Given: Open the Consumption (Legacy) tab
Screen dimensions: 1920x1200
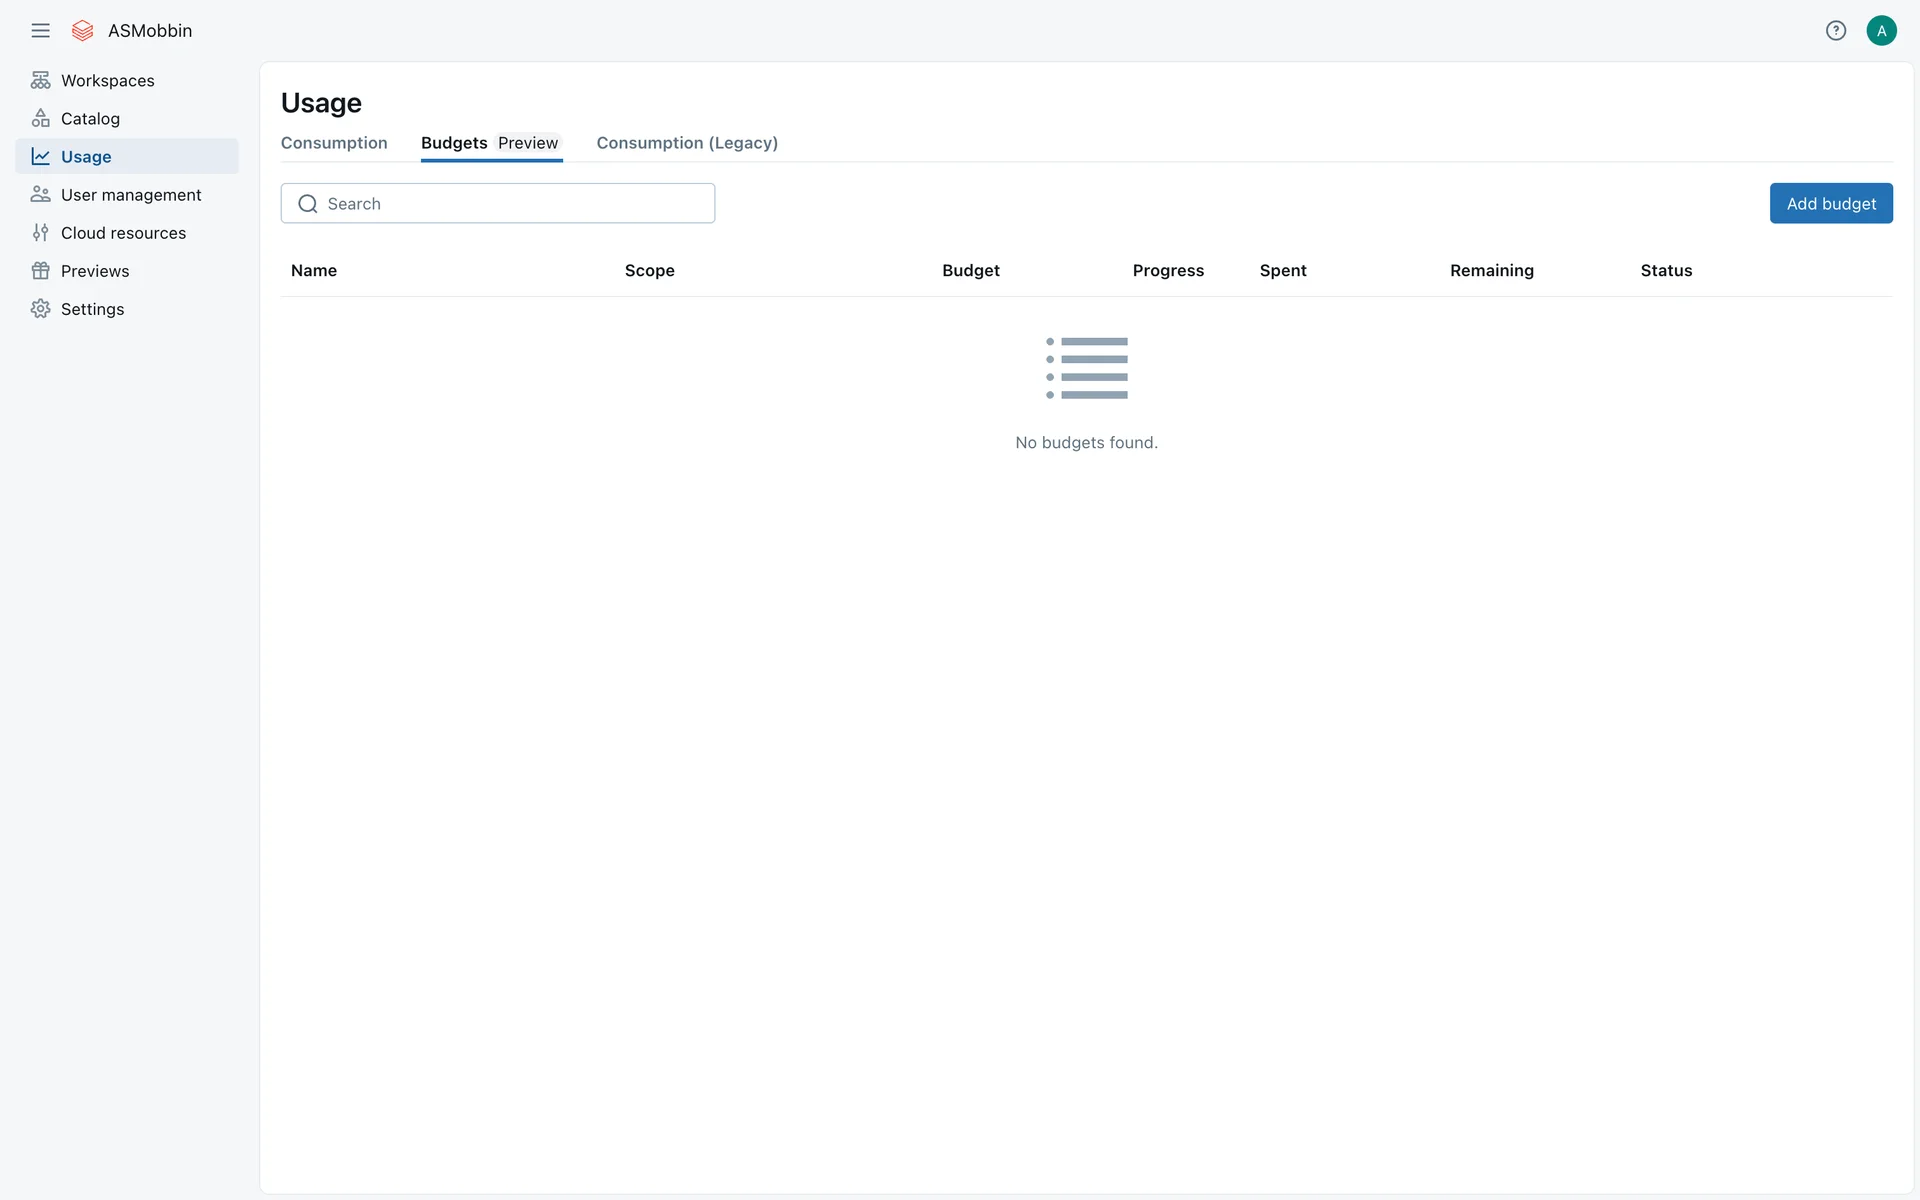Looking at the screenshot, I should point(687,143).
